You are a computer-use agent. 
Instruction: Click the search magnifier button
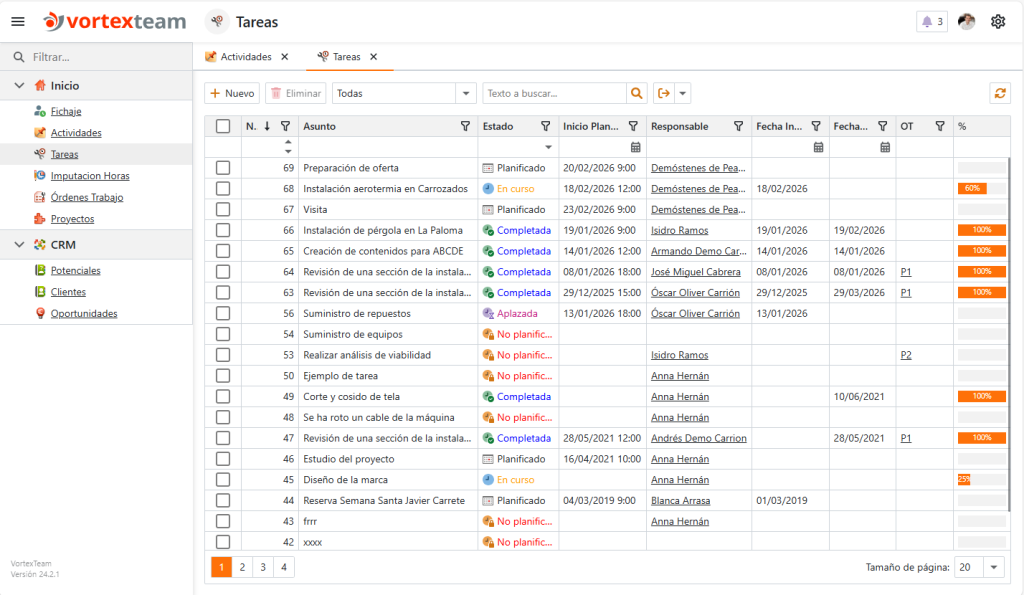point(636,93)
